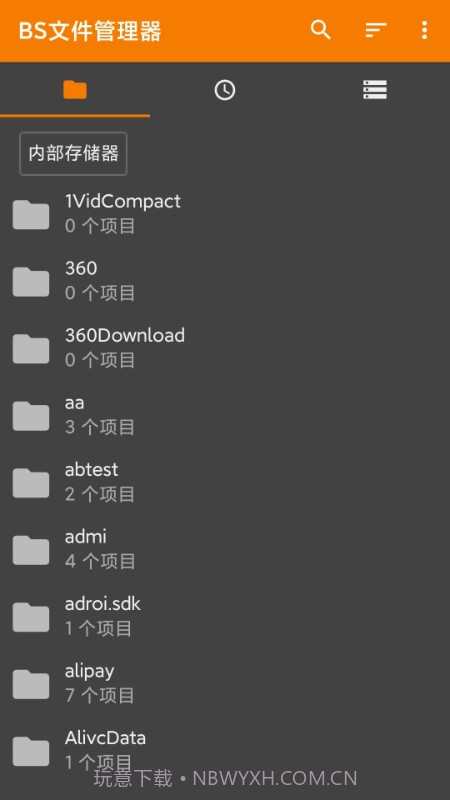
Task: Open the AlivcData folder entry
Action: (x=225, y=752)
